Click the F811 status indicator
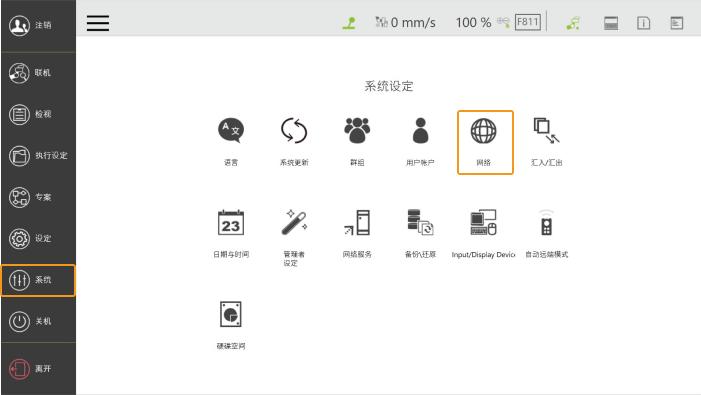 click(528, 22)
